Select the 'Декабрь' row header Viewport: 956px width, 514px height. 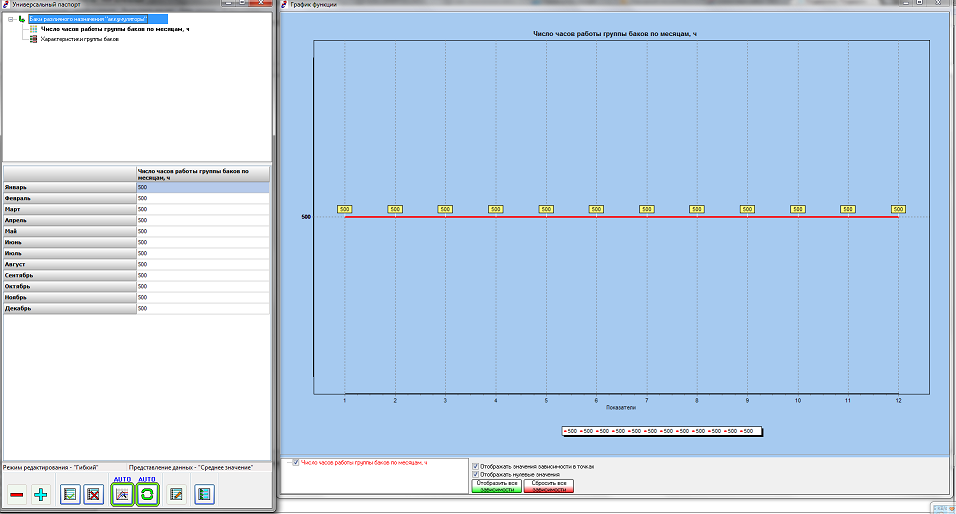(x=70, y=309)
